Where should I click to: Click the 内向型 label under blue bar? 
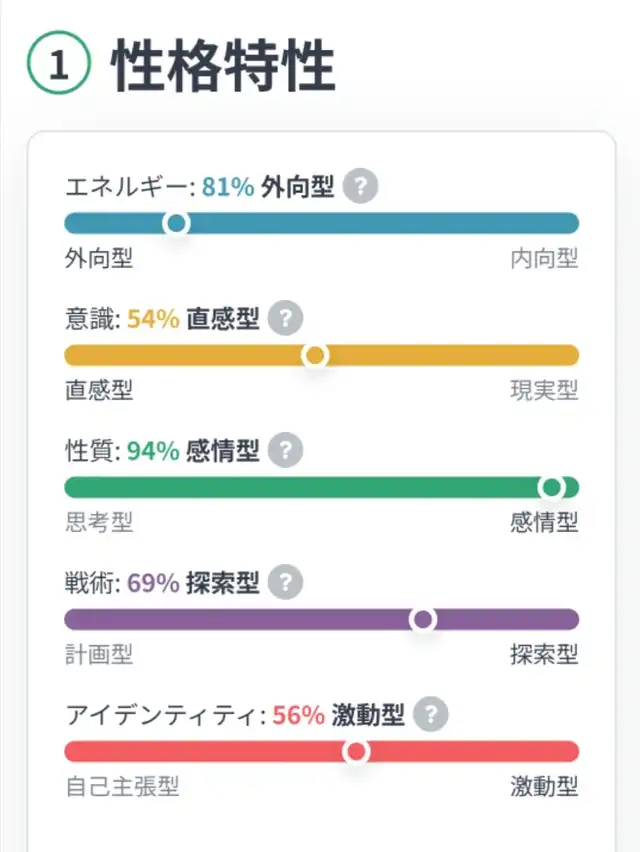pyautogui.click(x=544, y=260)
